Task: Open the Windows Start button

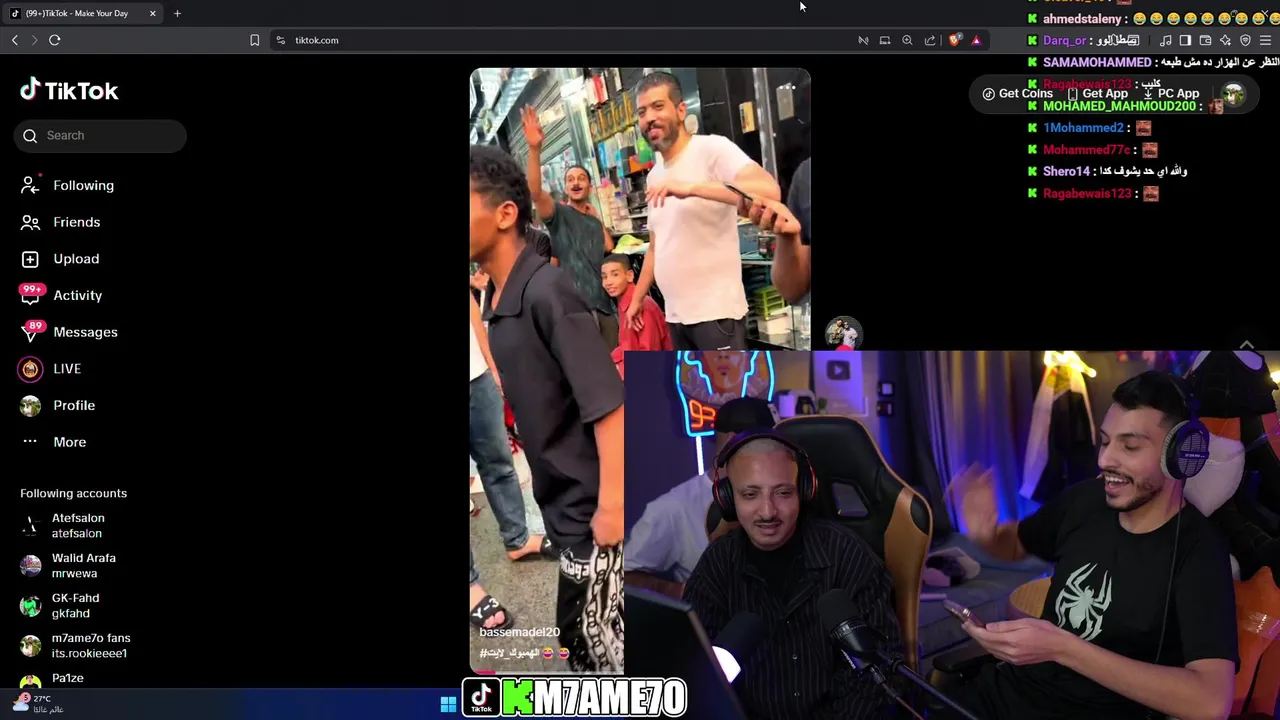Action: point(448,704)
